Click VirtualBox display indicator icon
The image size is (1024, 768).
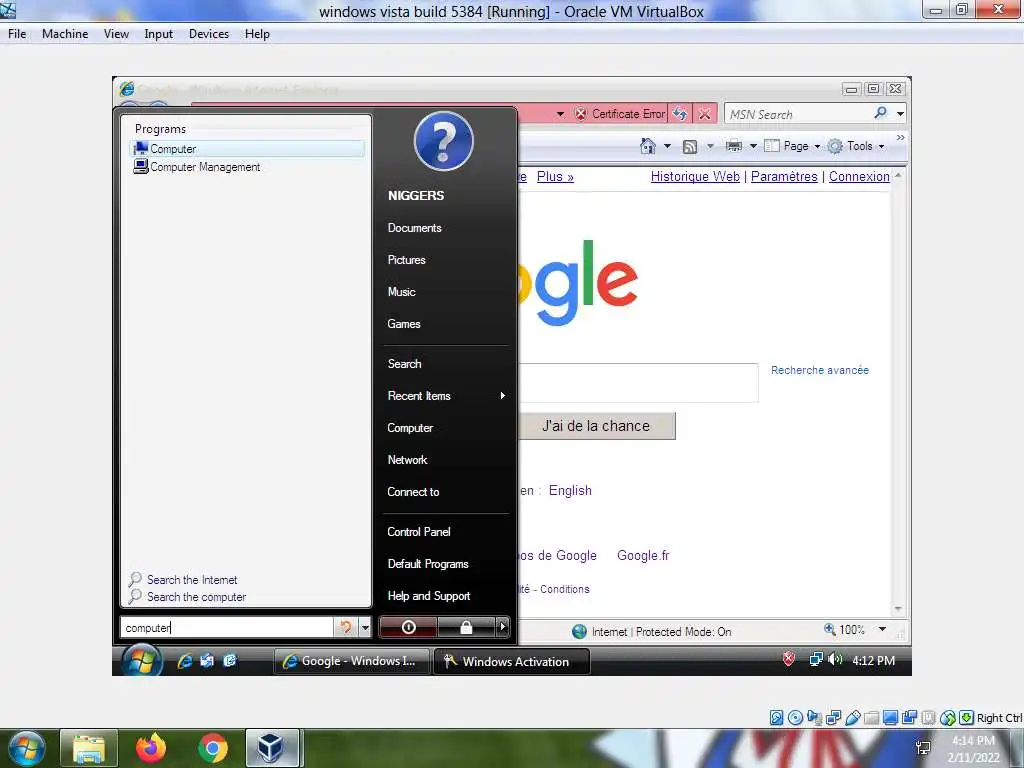[x=890, y=718]
